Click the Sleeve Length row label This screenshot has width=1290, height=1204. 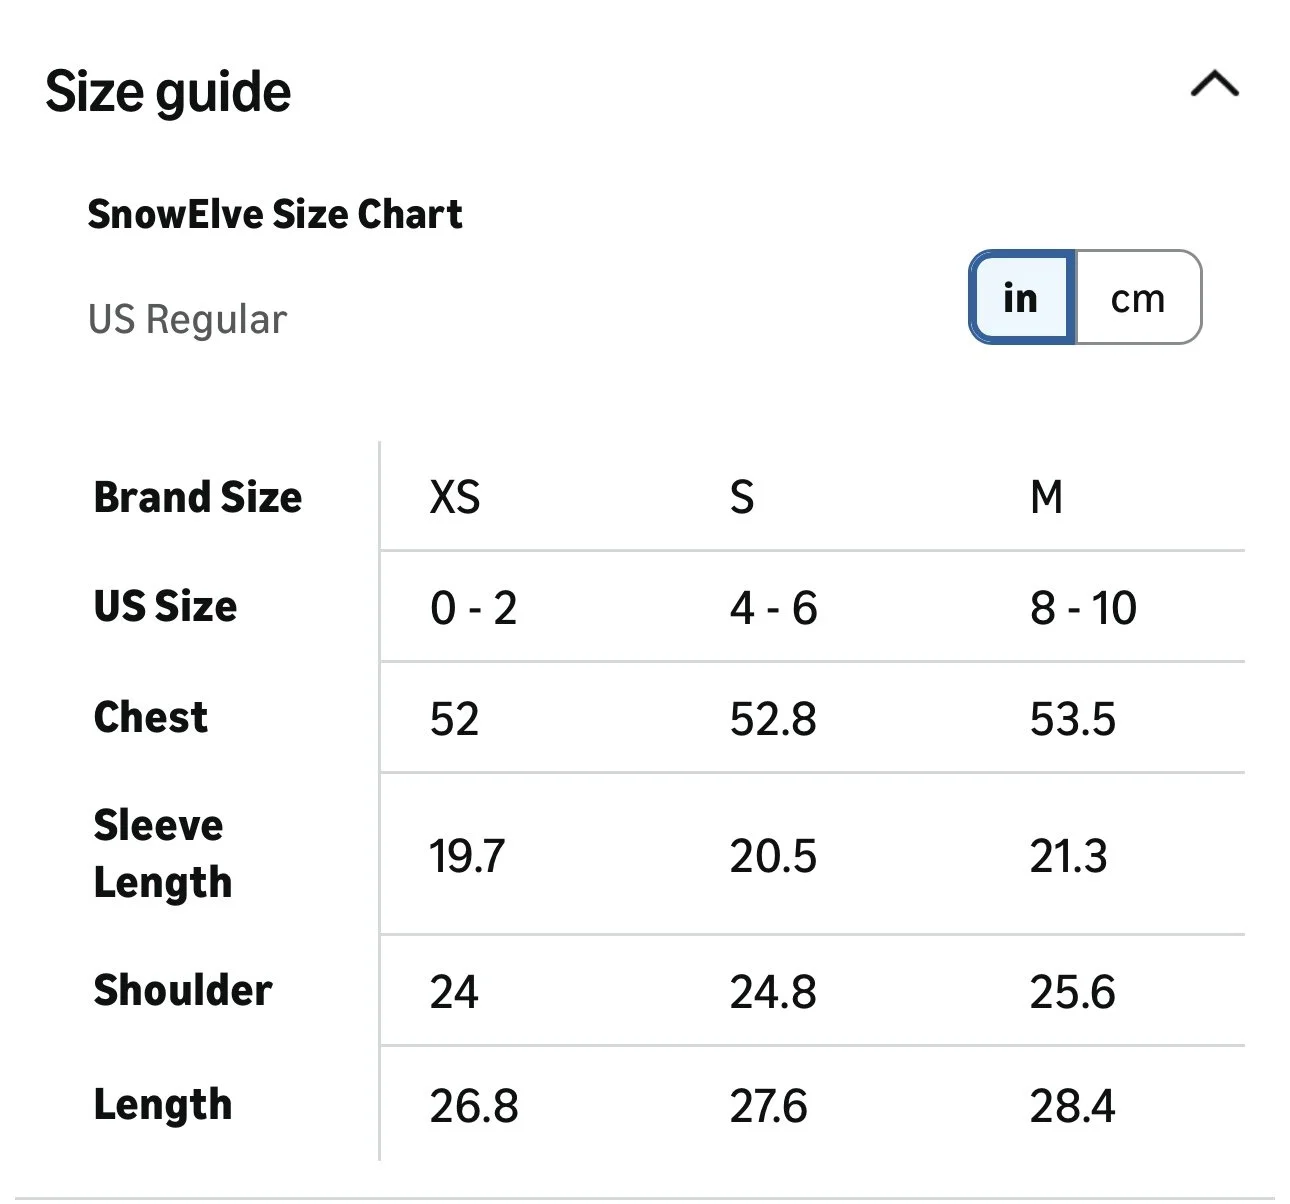163,854
